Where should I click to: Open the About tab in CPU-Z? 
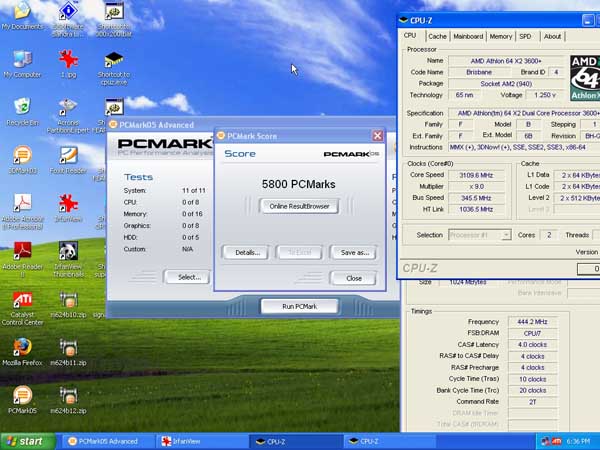tap(552, 36)
